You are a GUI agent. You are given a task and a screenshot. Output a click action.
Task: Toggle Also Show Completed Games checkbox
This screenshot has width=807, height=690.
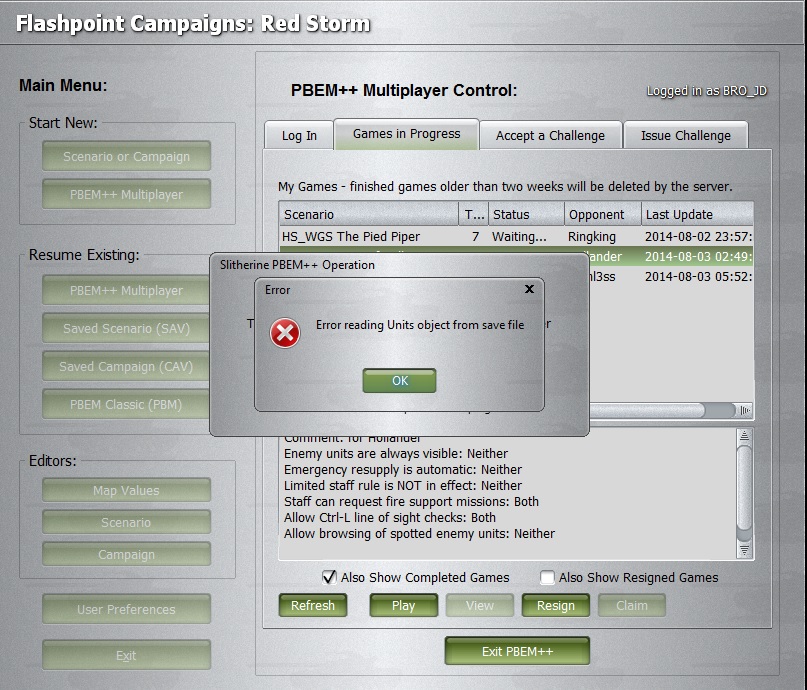tap(329, 577)
